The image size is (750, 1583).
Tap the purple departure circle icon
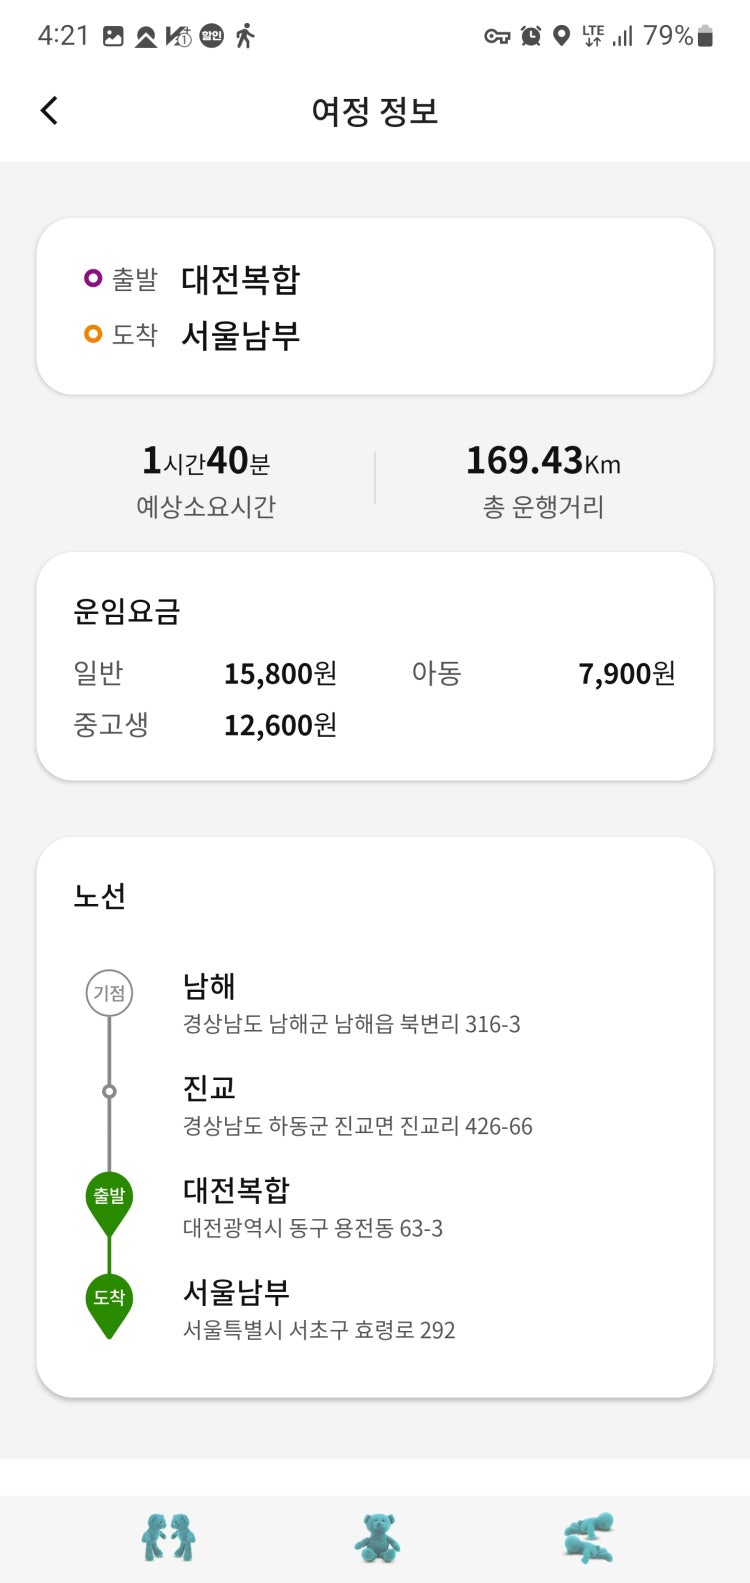pos(93,278)
